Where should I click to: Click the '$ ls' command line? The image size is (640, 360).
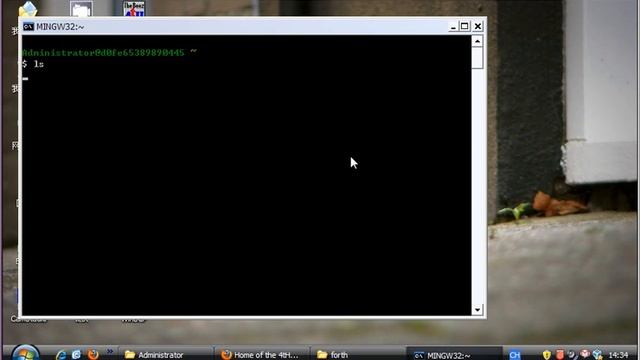coord(33,64)
